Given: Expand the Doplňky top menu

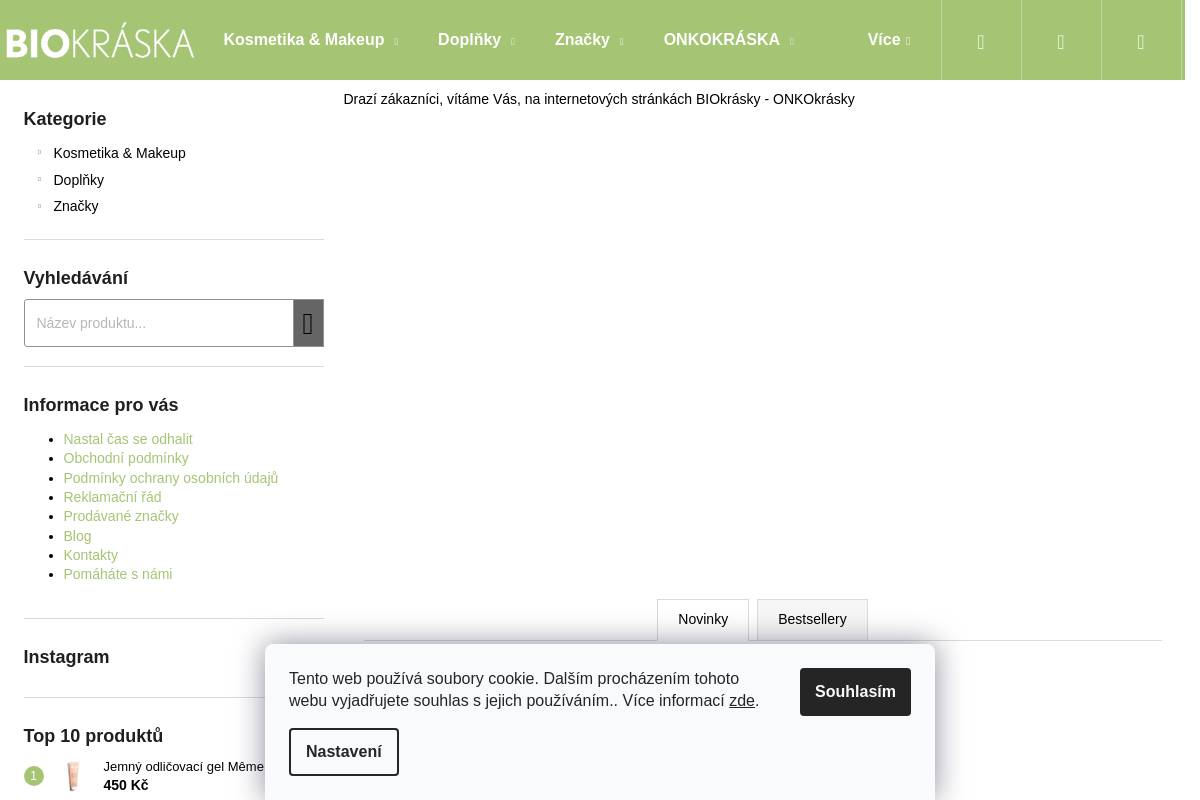Looking at the screenshot, I should click(x=476, y=40).
